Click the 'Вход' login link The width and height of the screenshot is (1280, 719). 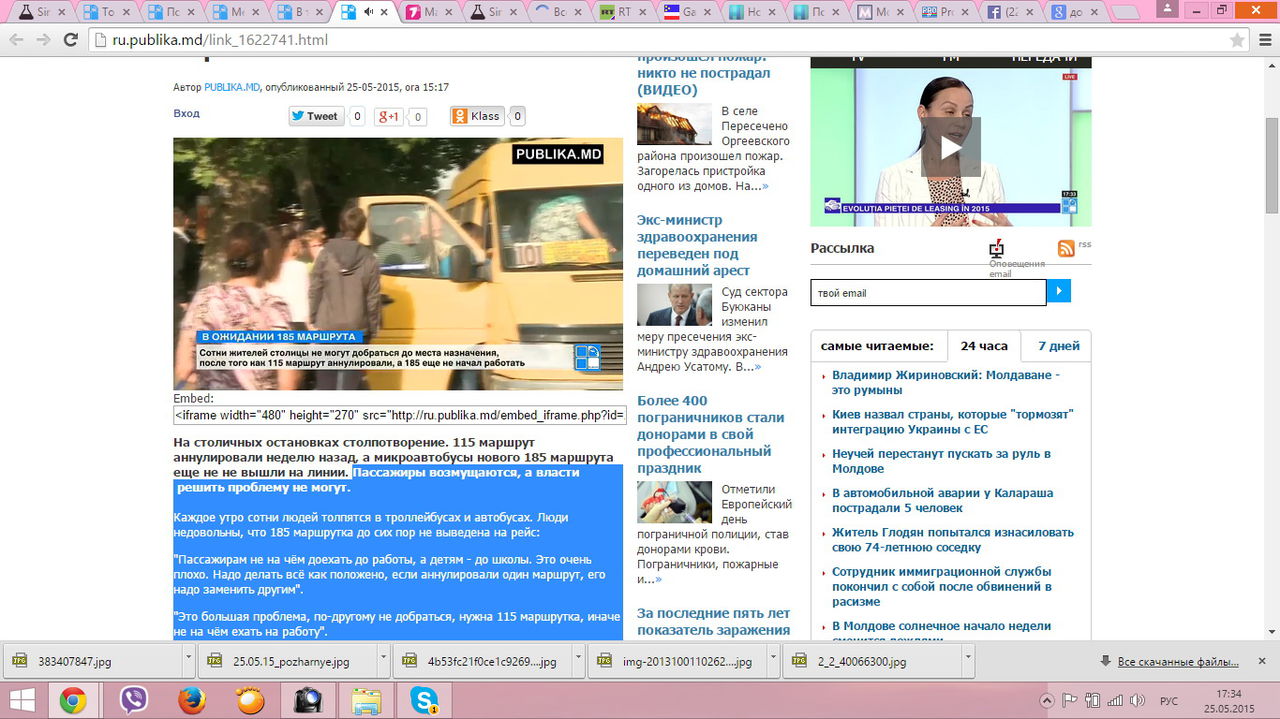[x=186, y=113]
